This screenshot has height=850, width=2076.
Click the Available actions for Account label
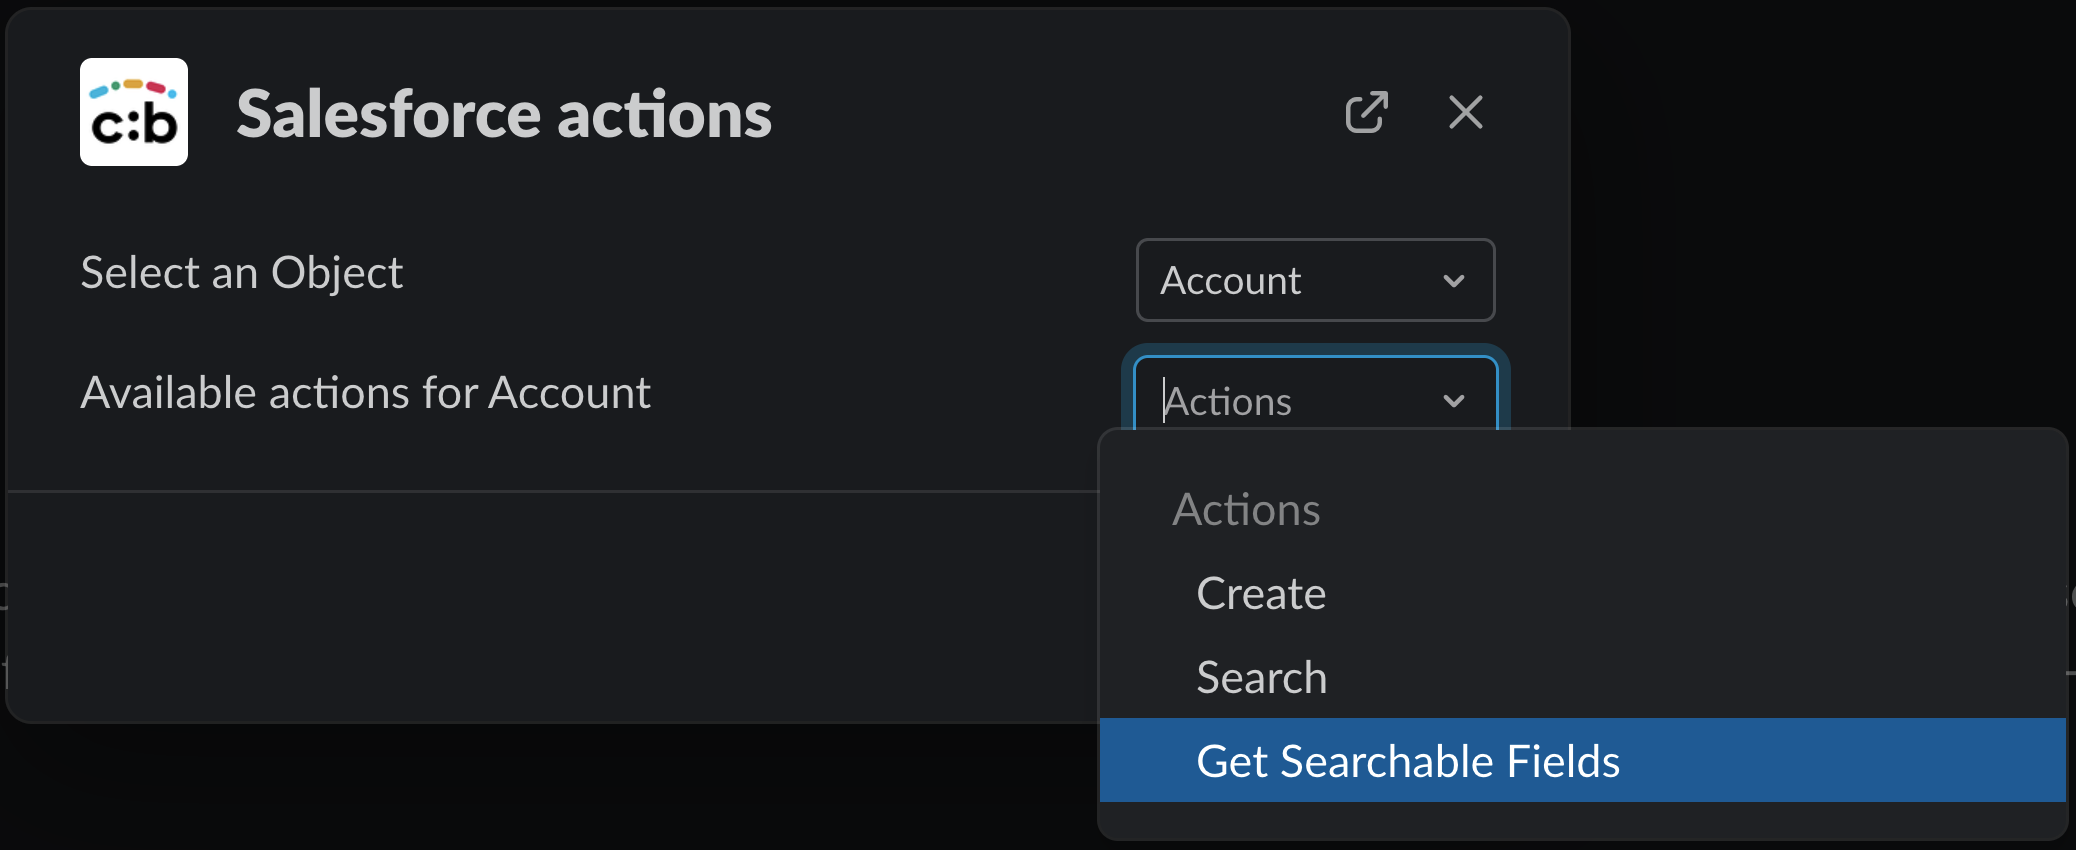click(365, 393)
